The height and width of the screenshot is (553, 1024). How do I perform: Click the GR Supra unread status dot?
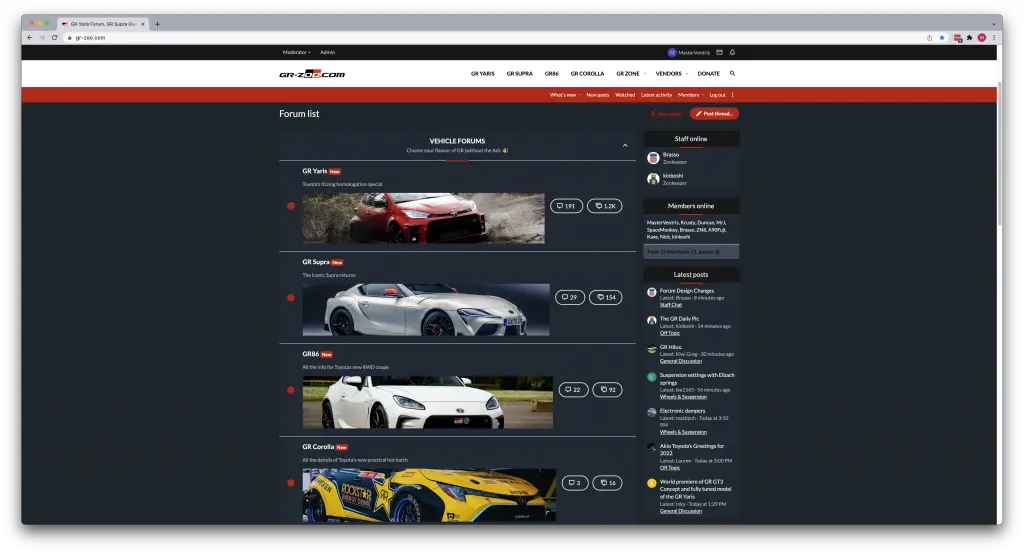click(291, 298)
